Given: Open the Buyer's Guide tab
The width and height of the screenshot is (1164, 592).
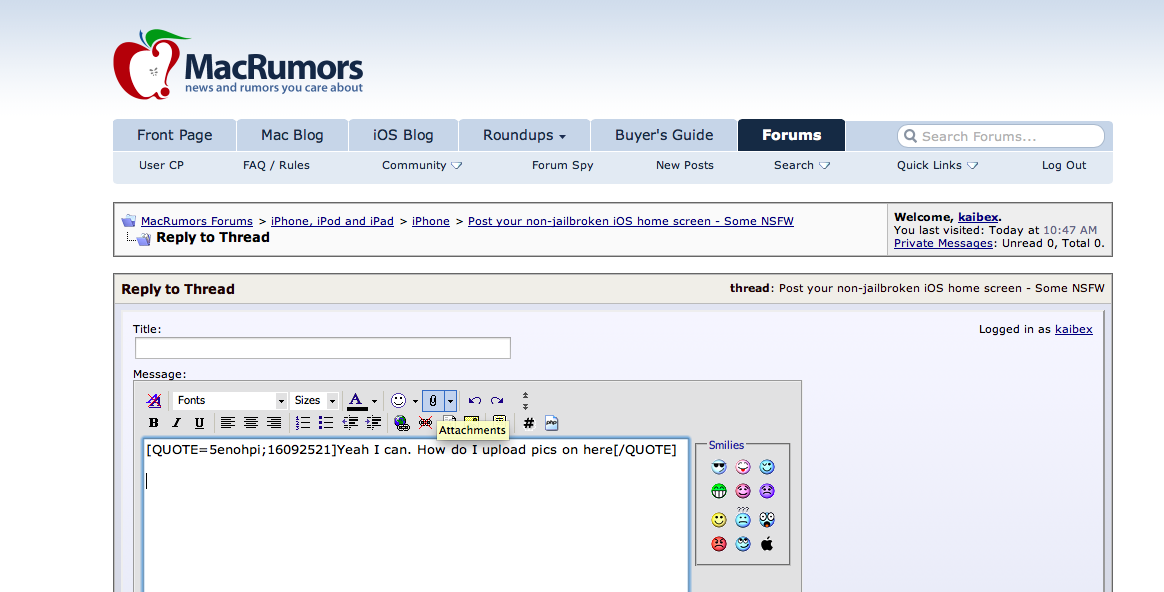Looking at the screenshot, I should 664,135.
